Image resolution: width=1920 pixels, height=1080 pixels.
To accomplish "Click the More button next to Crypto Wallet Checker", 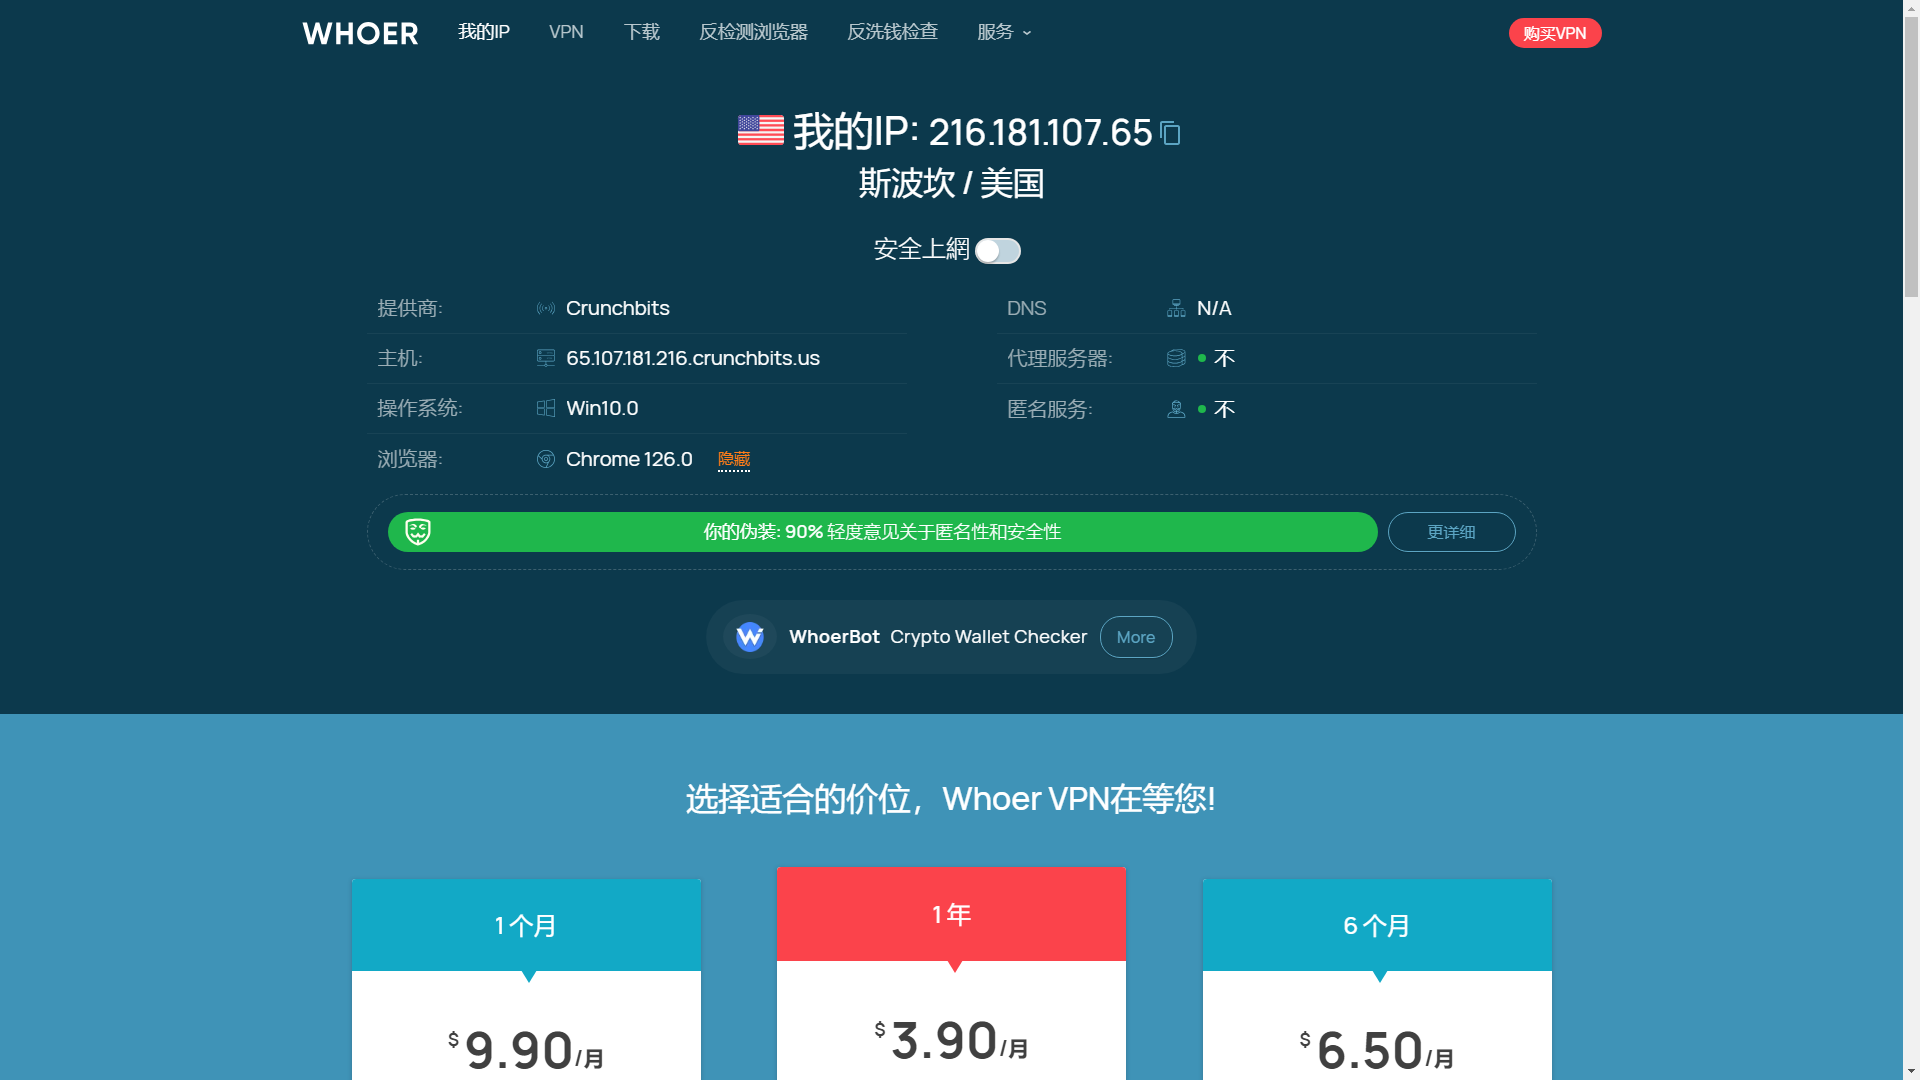I will pos(1136,637).
